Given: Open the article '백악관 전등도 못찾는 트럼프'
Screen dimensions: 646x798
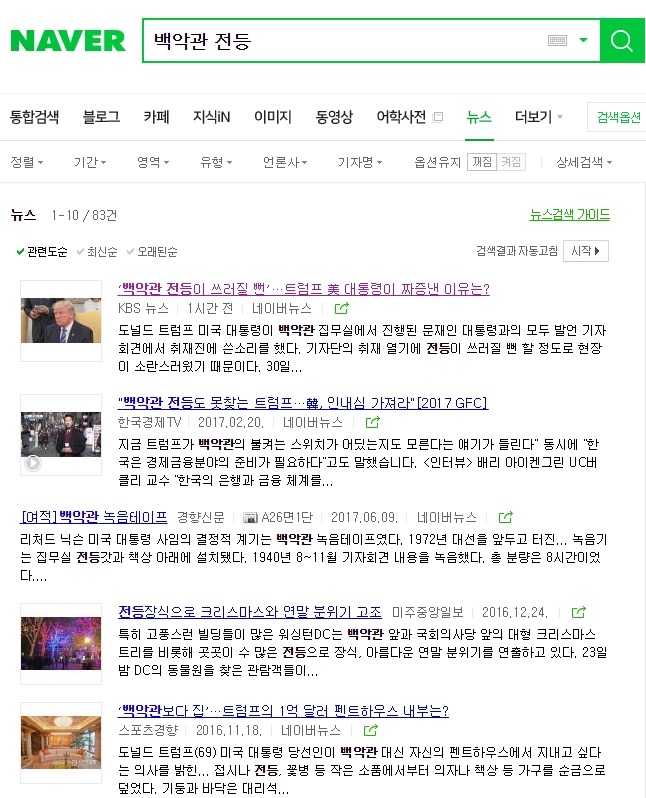Looking at the screenshot, I should 303,403.
